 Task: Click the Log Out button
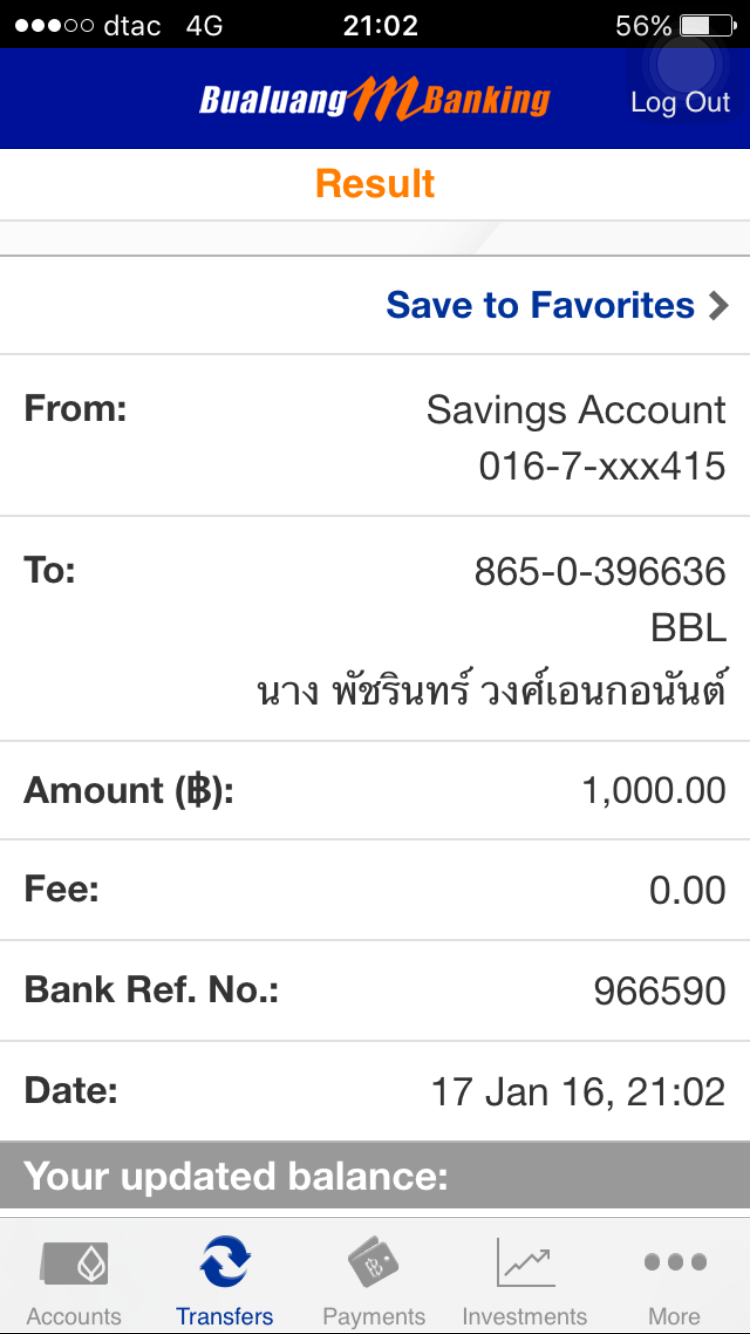tap(680, 102)
